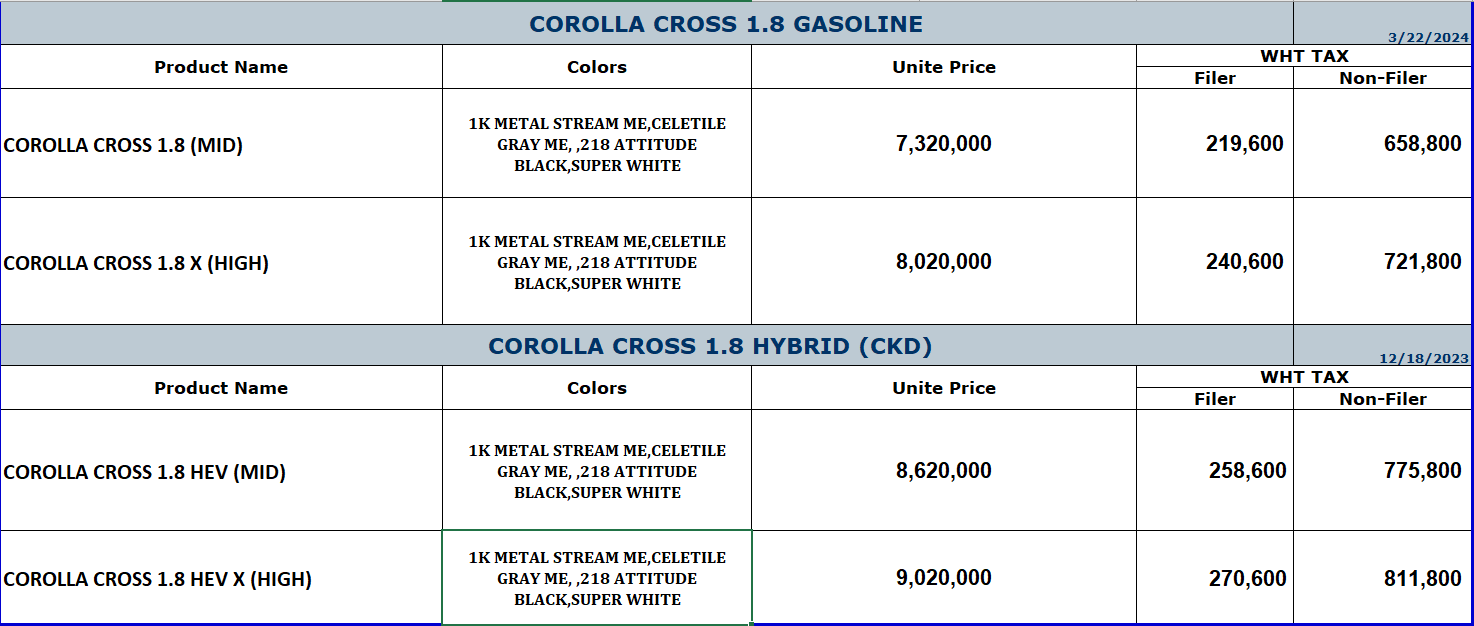Image resolution: width=1474 pixels, height=626 pixels.
Task: Select the 270,600 filer tax cell
Action: pos(1247,578)
